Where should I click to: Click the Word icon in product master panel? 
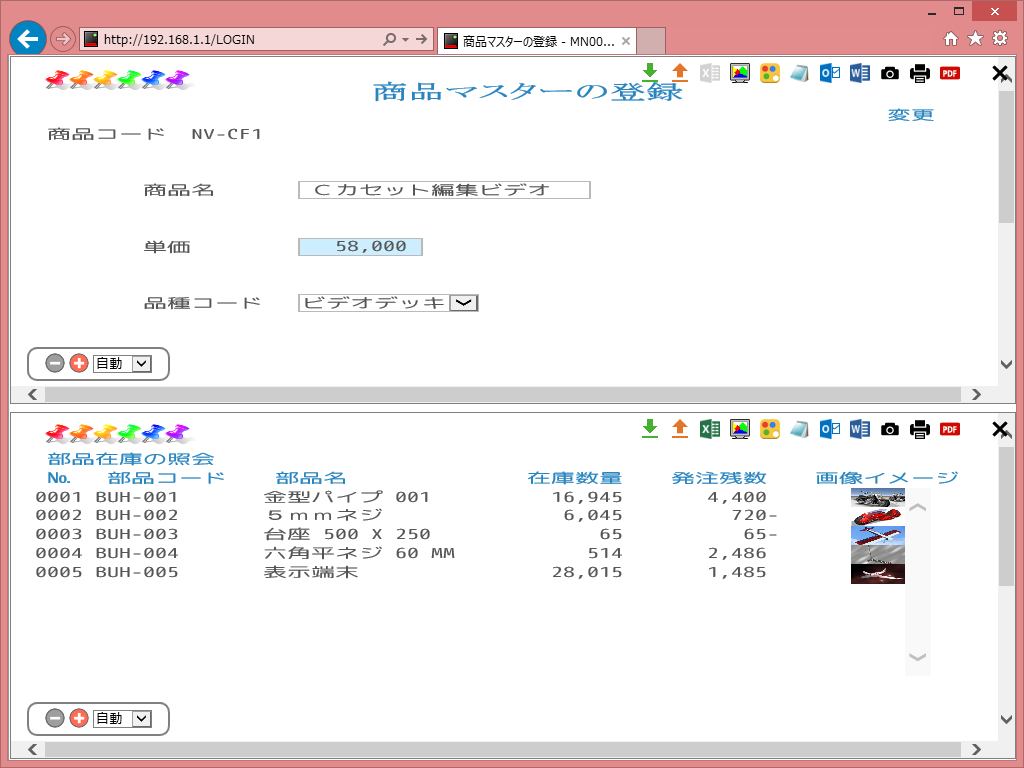pyautogui.click(x=859, y=72)
